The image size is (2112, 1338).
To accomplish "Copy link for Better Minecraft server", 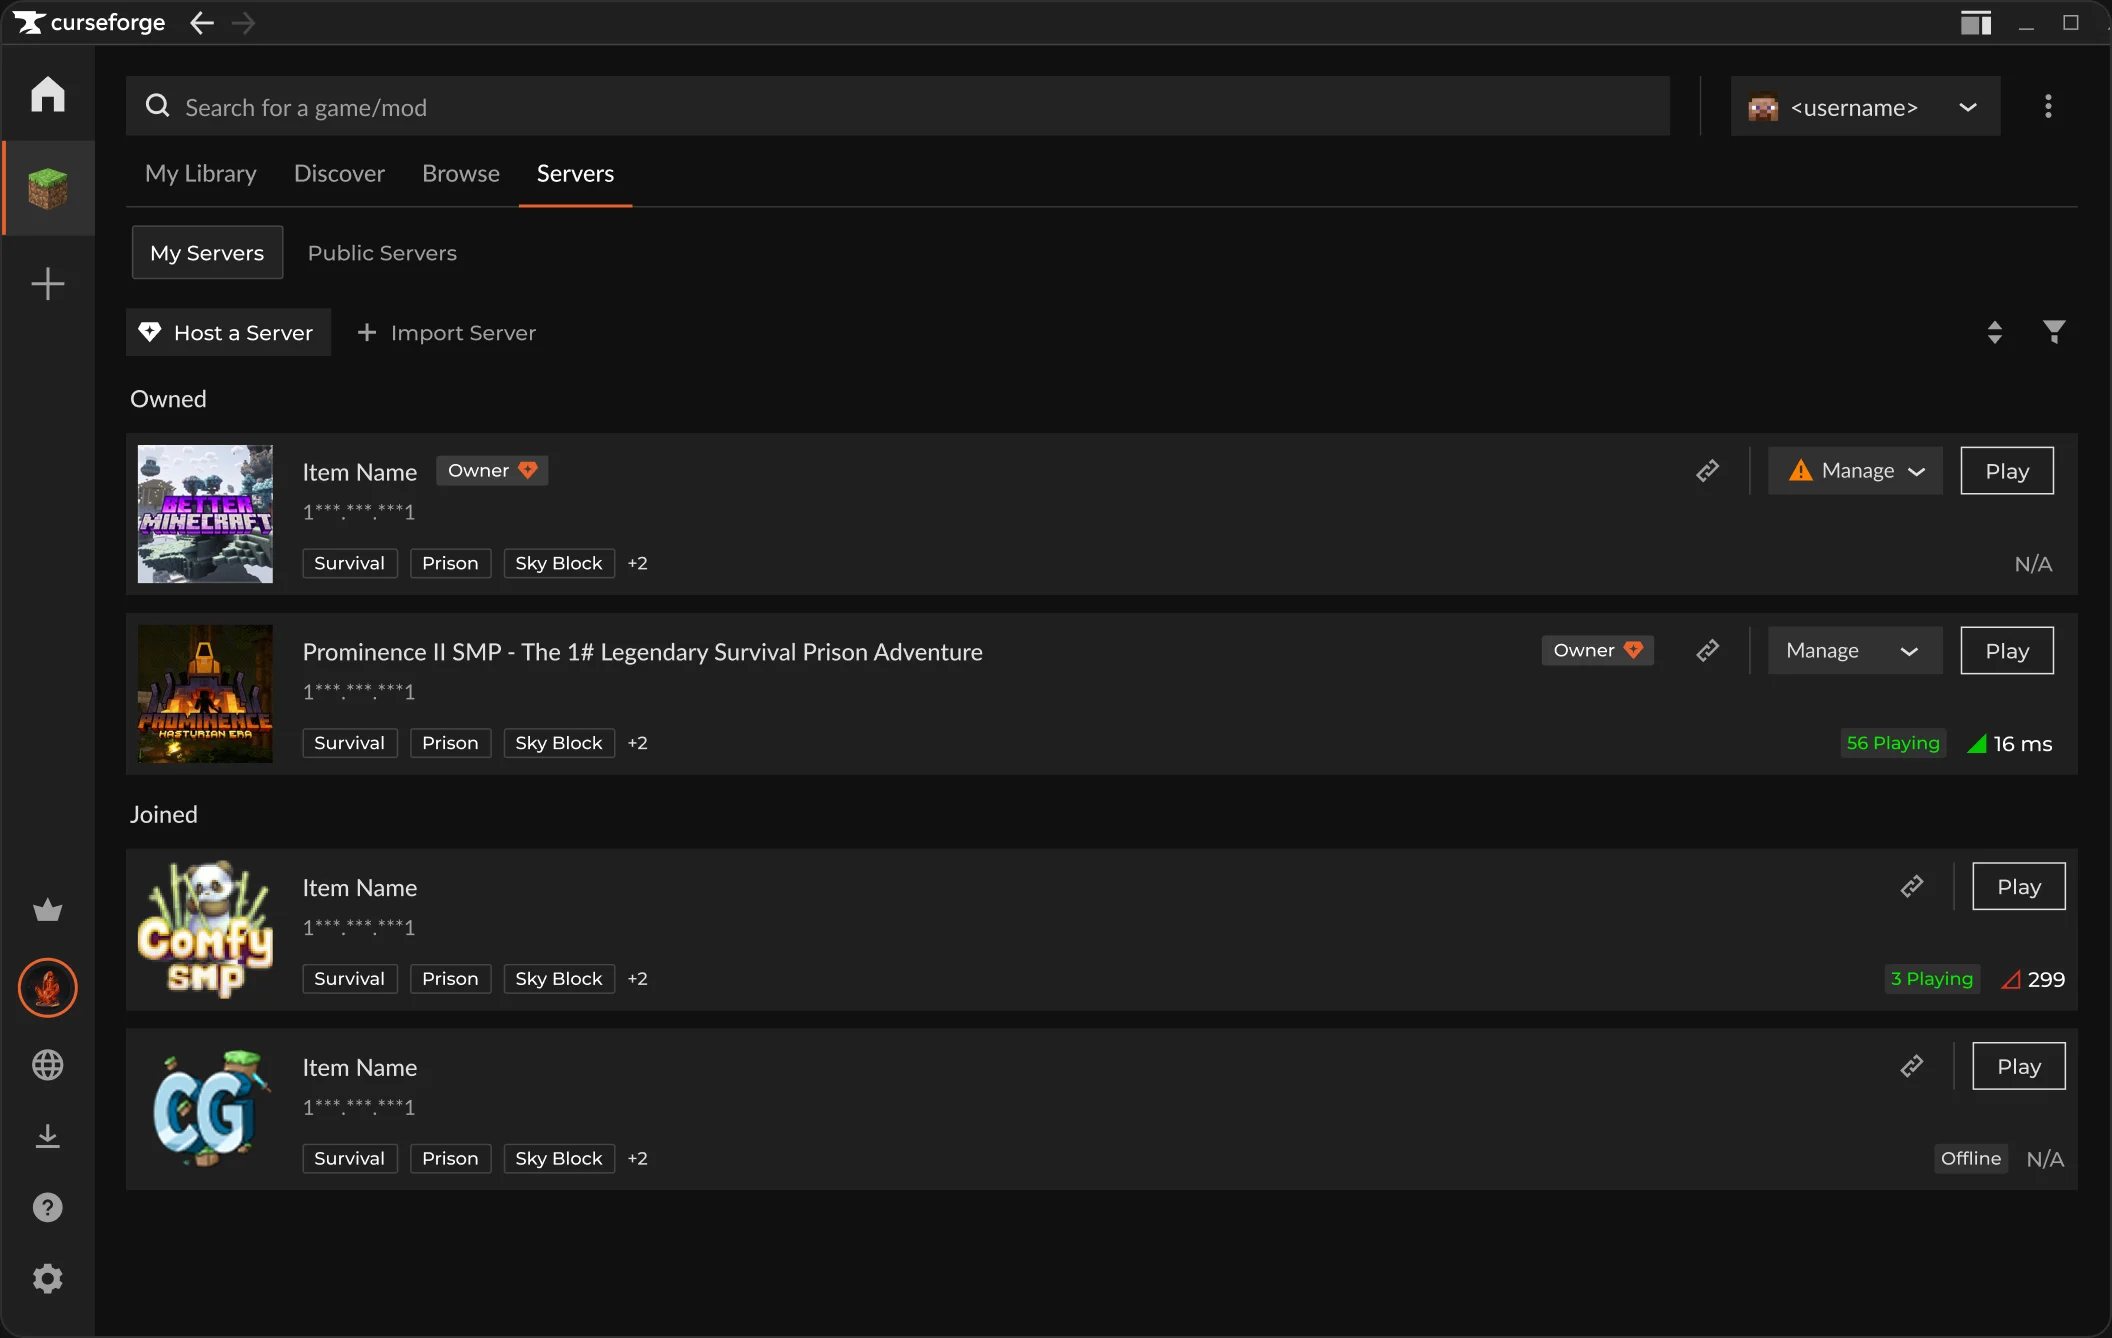I will tap(1708, 471).
